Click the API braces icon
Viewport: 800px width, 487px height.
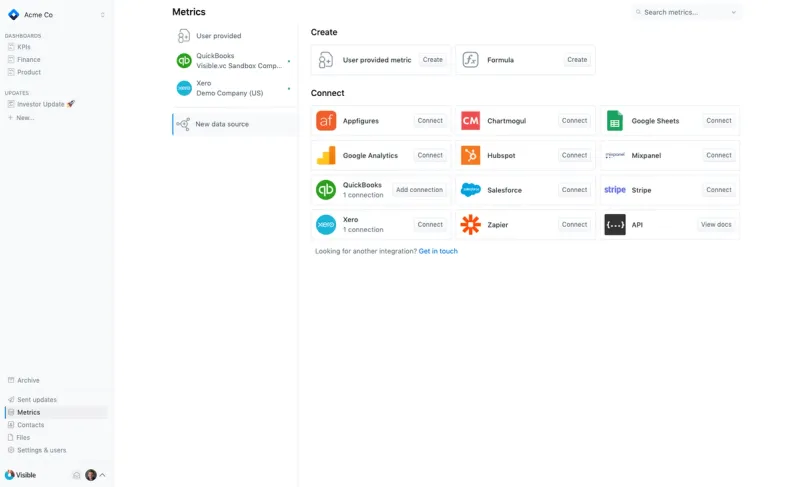[615, 225]
